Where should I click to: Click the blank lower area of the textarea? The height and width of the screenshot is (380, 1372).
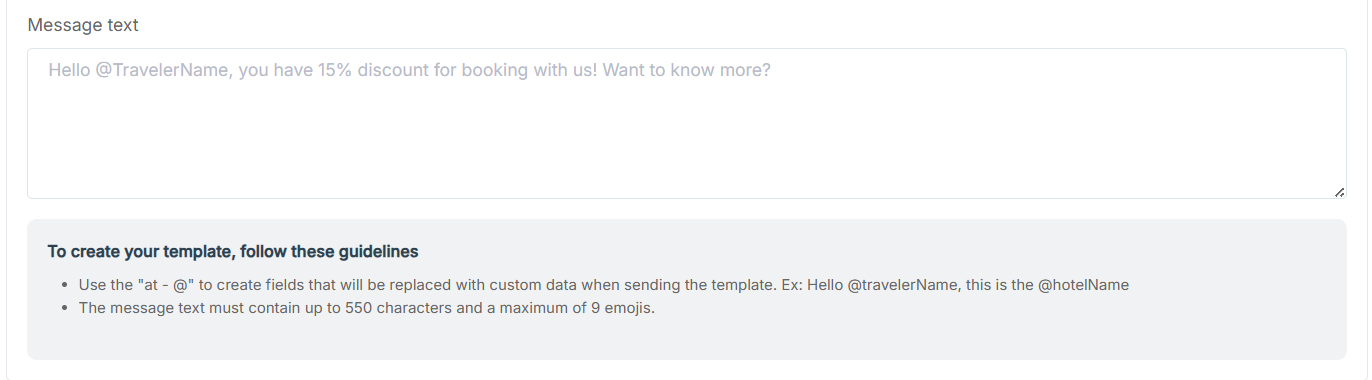tap(686, 150)
